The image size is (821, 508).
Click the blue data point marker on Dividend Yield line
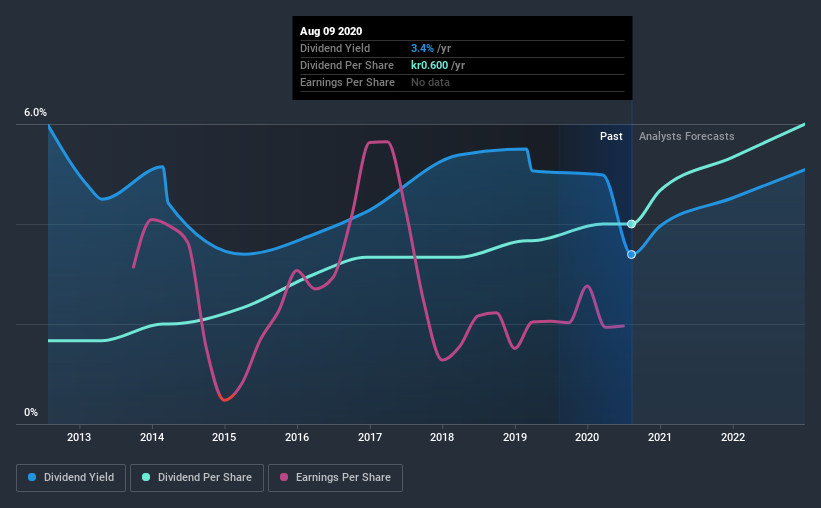point(631,255)
